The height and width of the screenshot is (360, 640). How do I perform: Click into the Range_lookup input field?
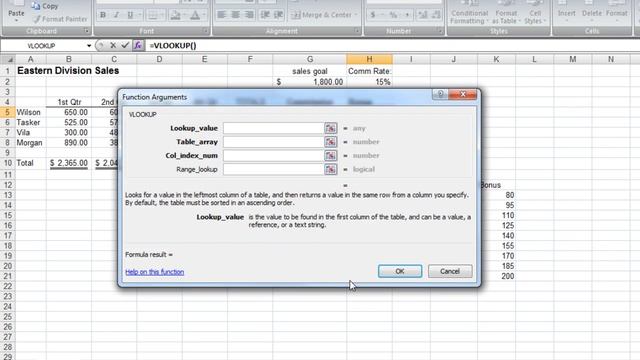tap(273, 169)
